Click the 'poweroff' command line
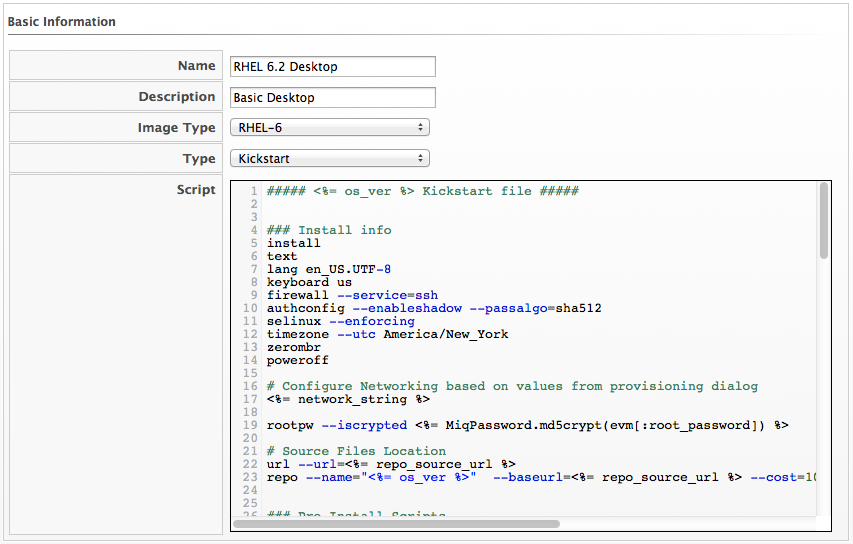 point(297,360)
